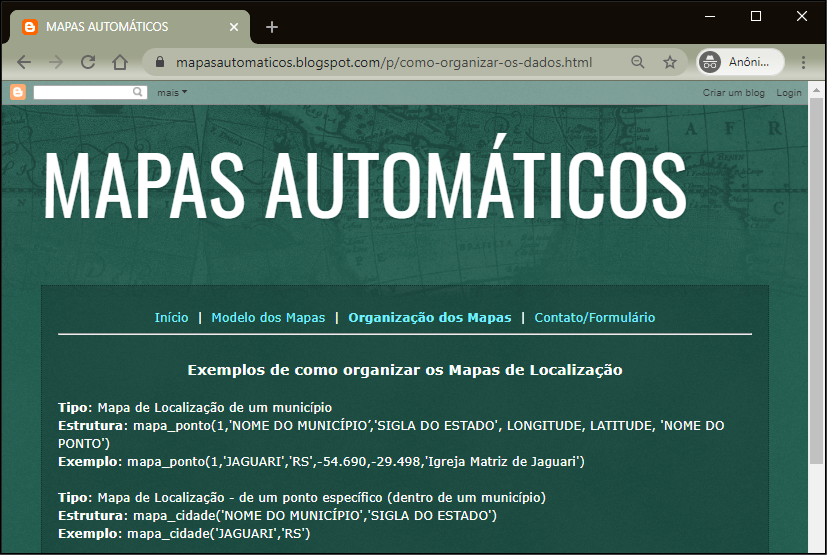This screenshot has width=827, height=555.
Task: Open Organização dos Mapas page
Action: coord(429,318)
